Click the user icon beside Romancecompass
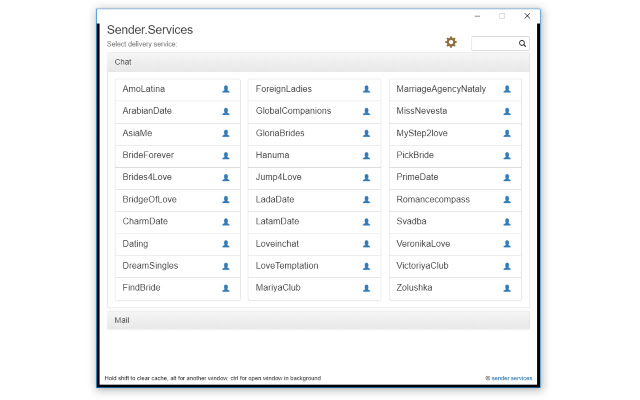The width and height of the screenshot is (640, 400). click(507, 199)
